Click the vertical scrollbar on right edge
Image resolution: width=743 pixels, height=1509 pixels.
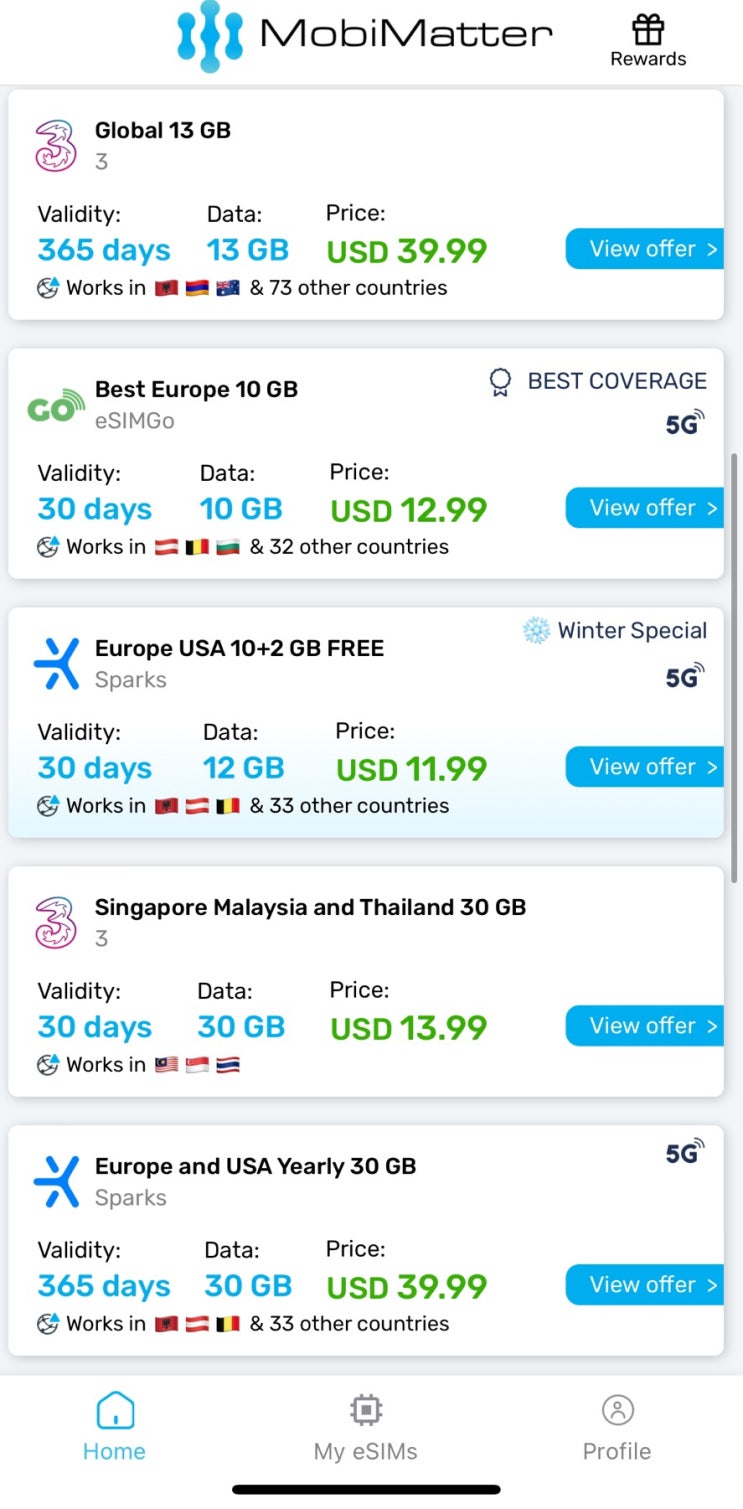[x=736, y=665]
